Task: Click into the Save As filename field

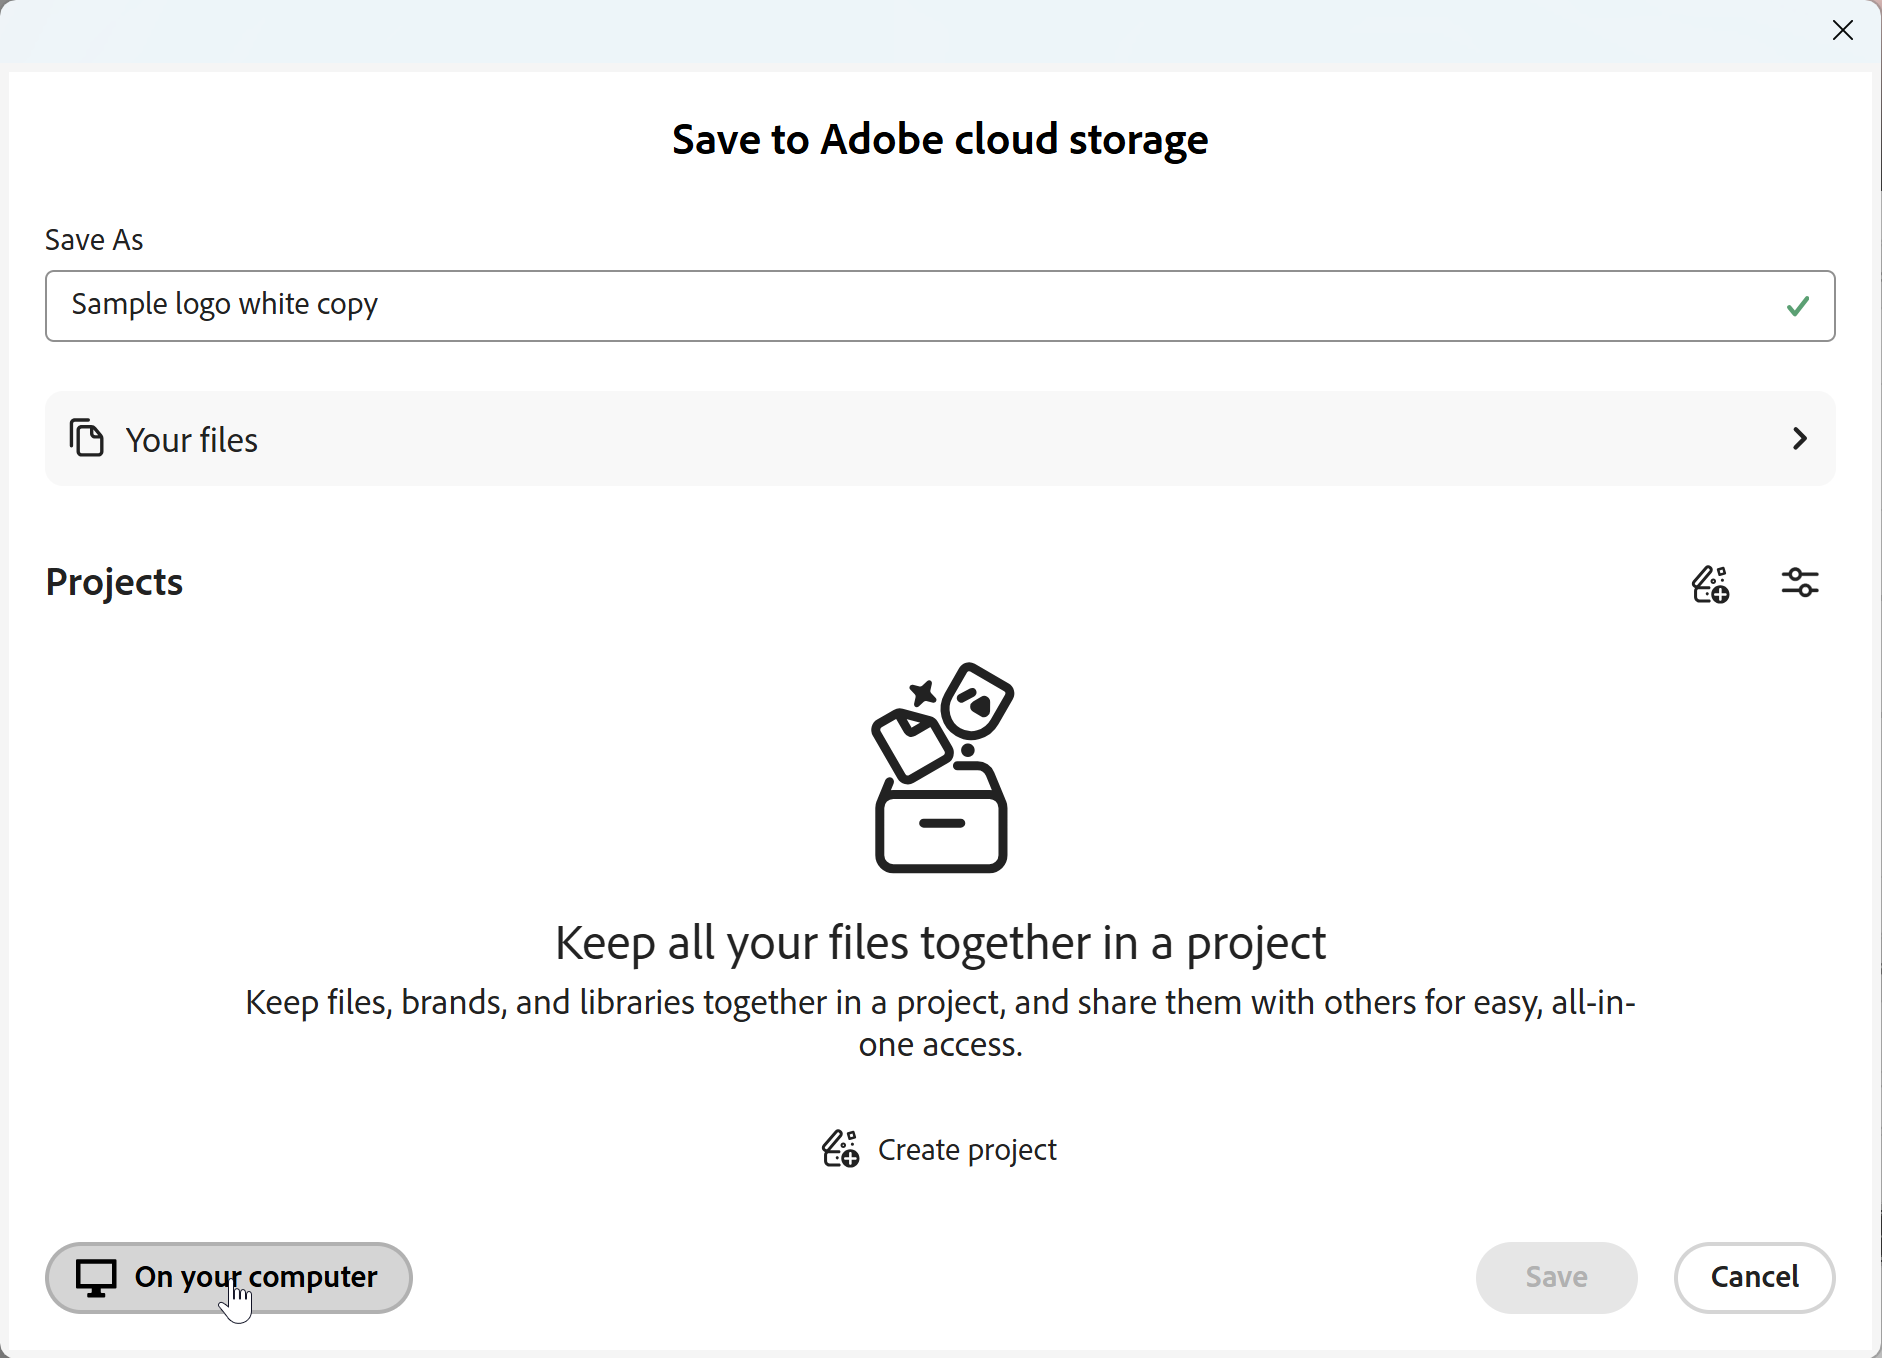Action: coord(940,306)
